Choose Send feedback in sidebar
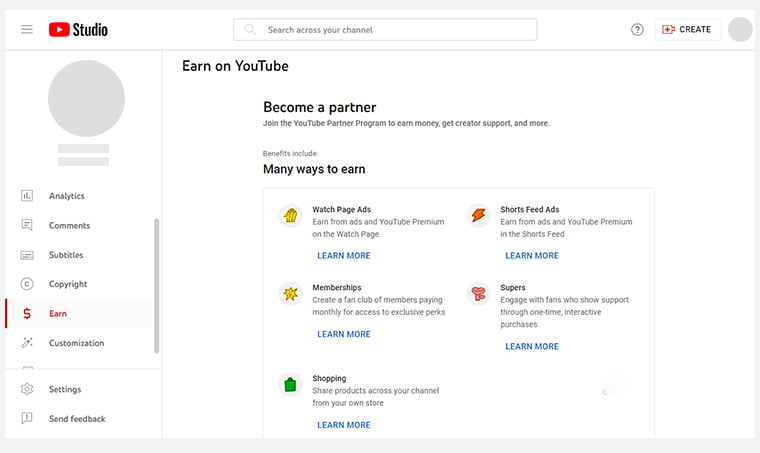This screenshot has width=760, height=453. tap(79, 419)
